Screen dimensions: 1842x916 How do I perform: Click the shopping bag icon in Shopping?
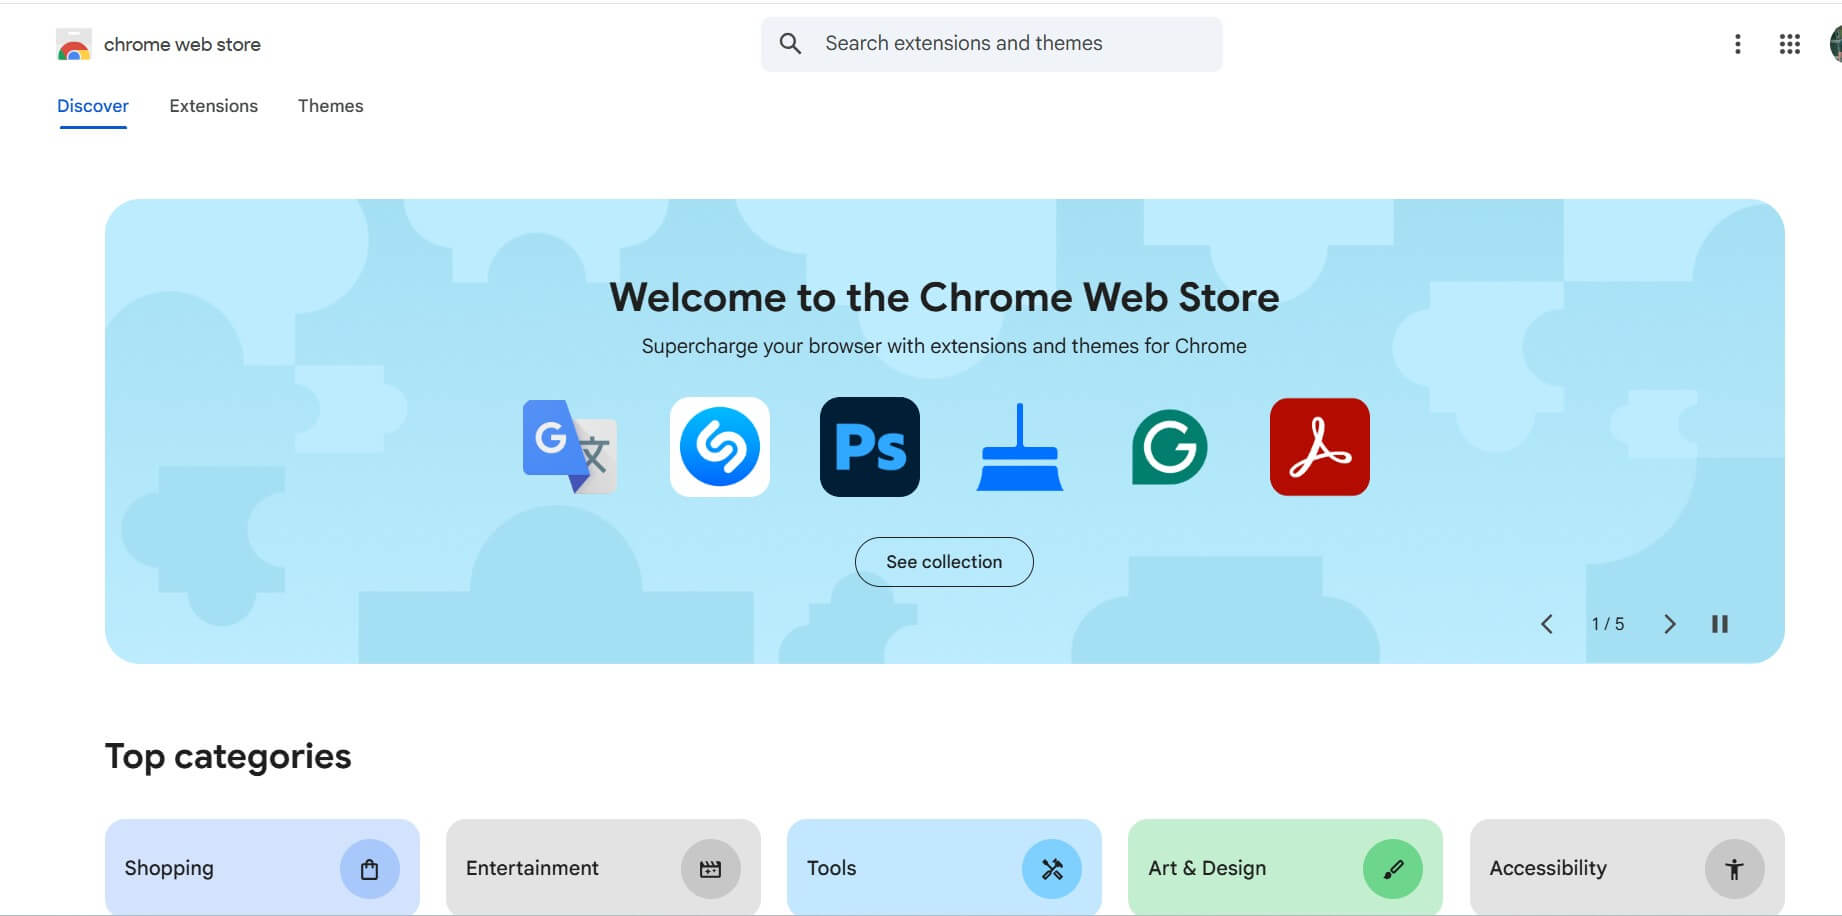[370, 869]
